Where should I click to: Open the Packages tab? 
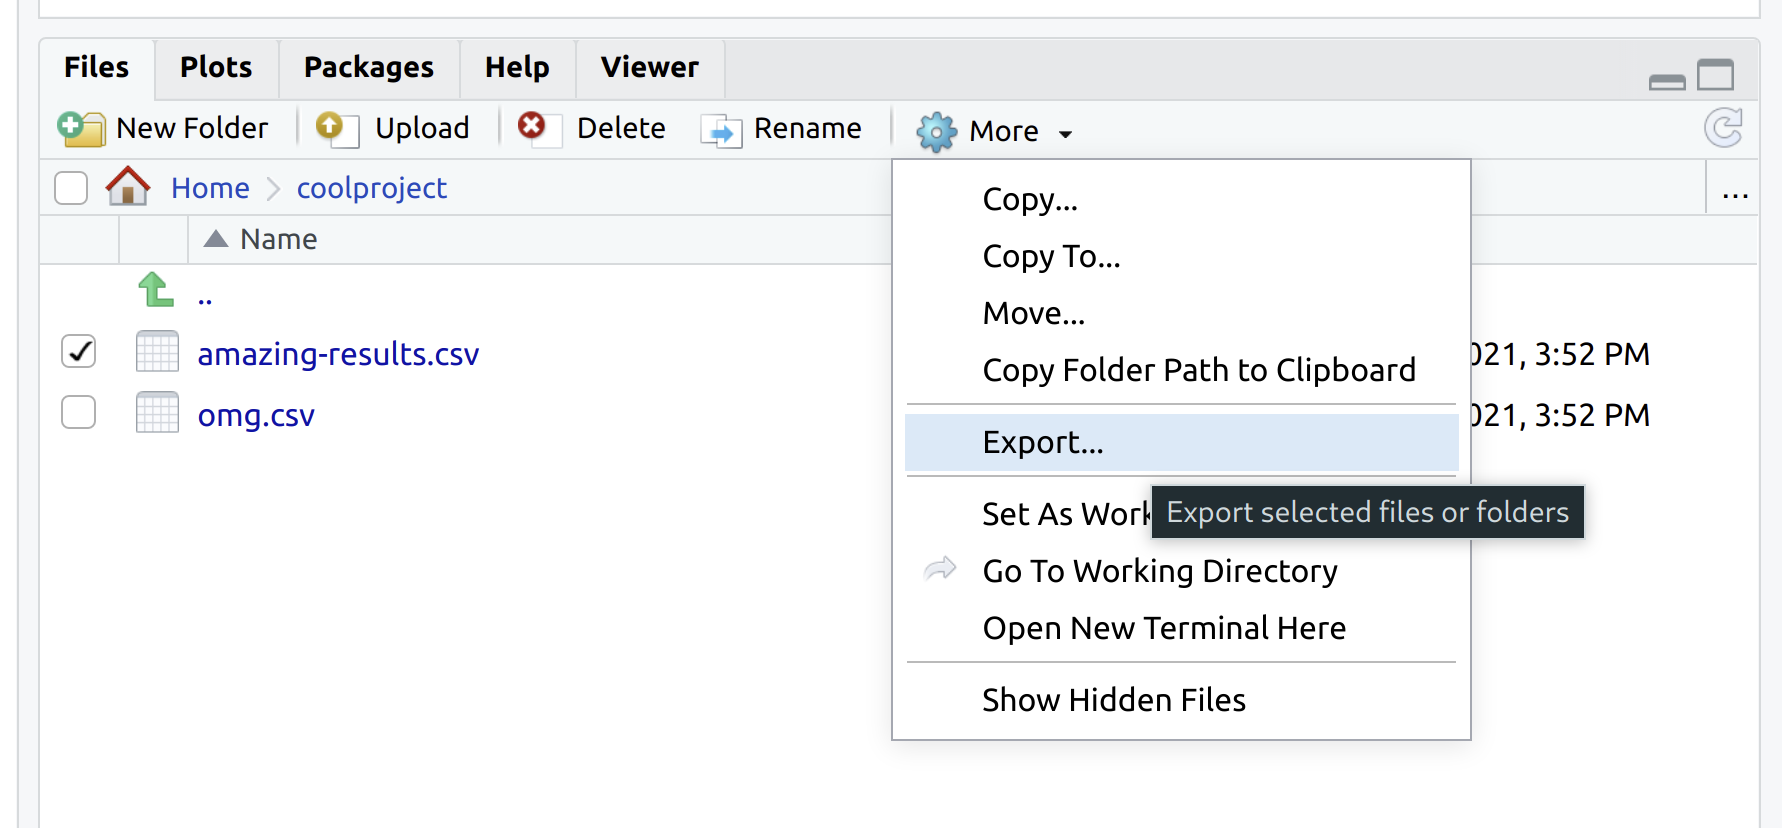click(x=369, y=67)
